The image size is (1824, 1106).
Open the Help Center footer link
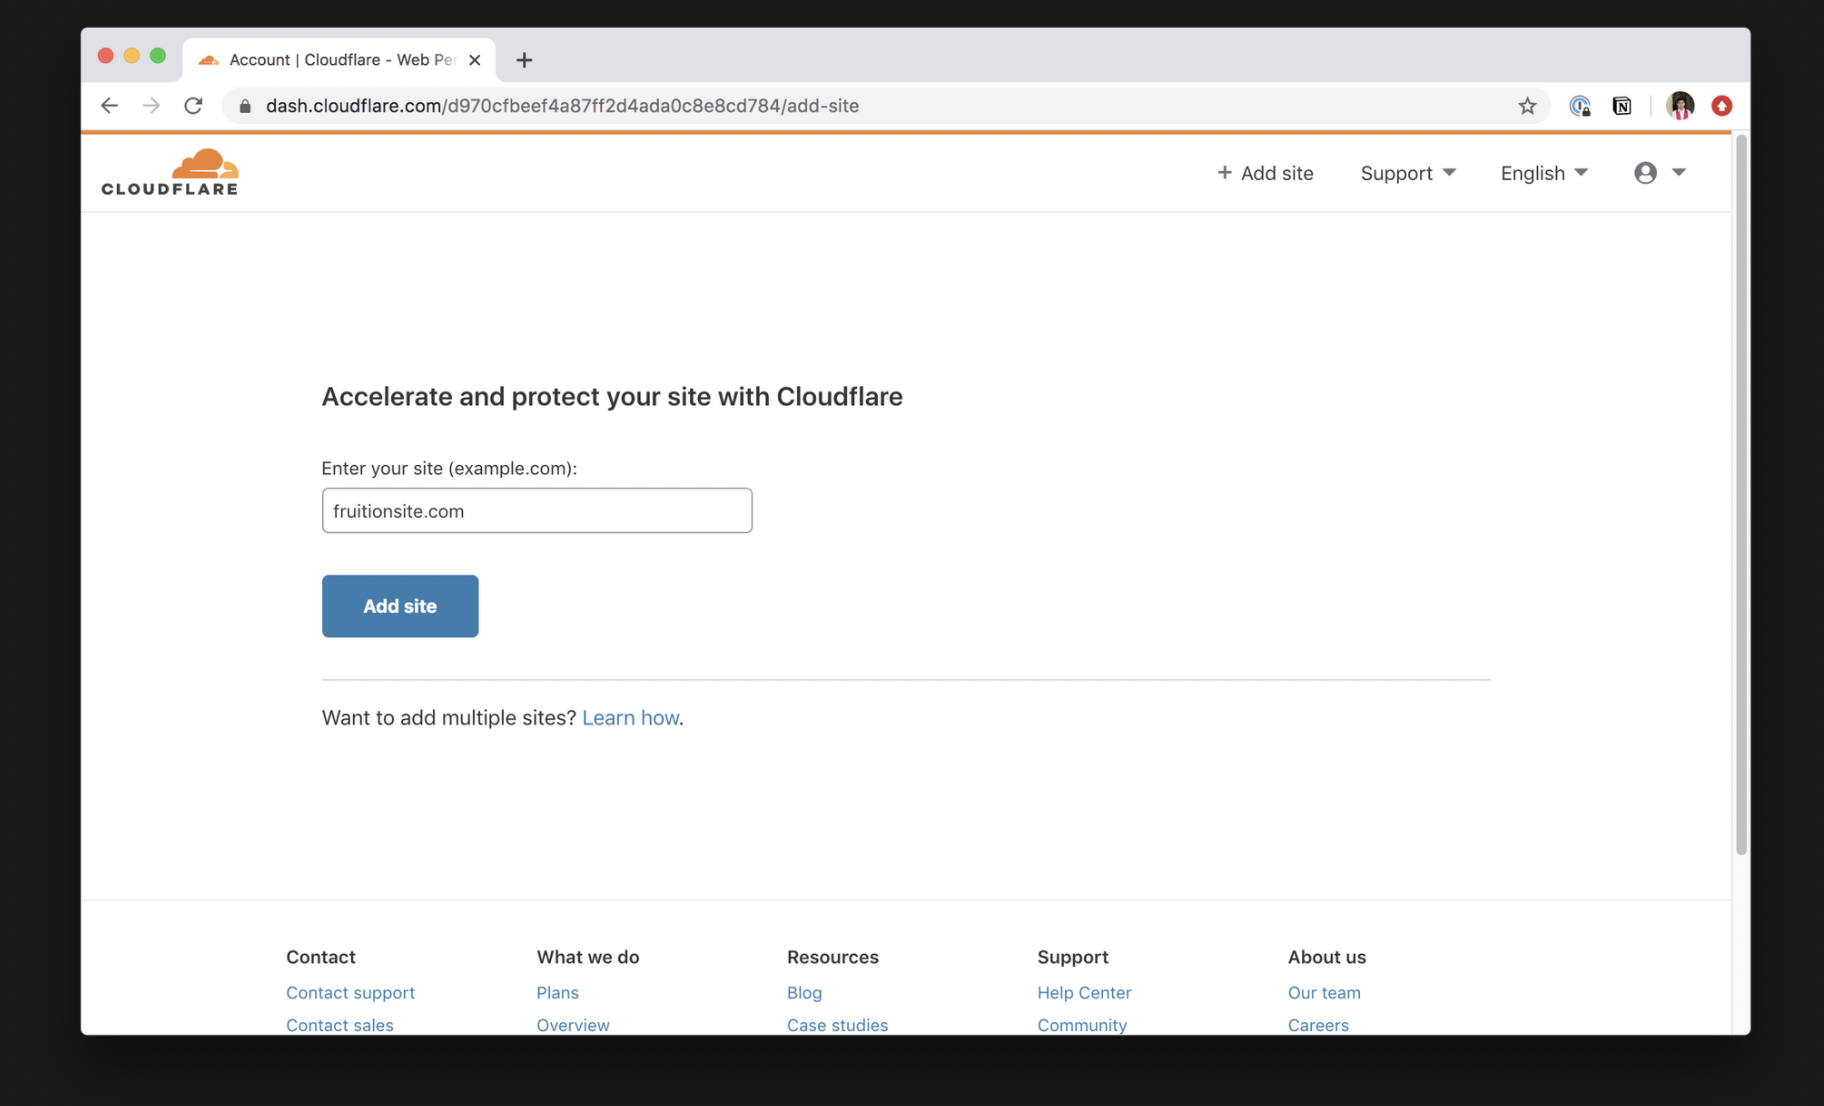1084,993
